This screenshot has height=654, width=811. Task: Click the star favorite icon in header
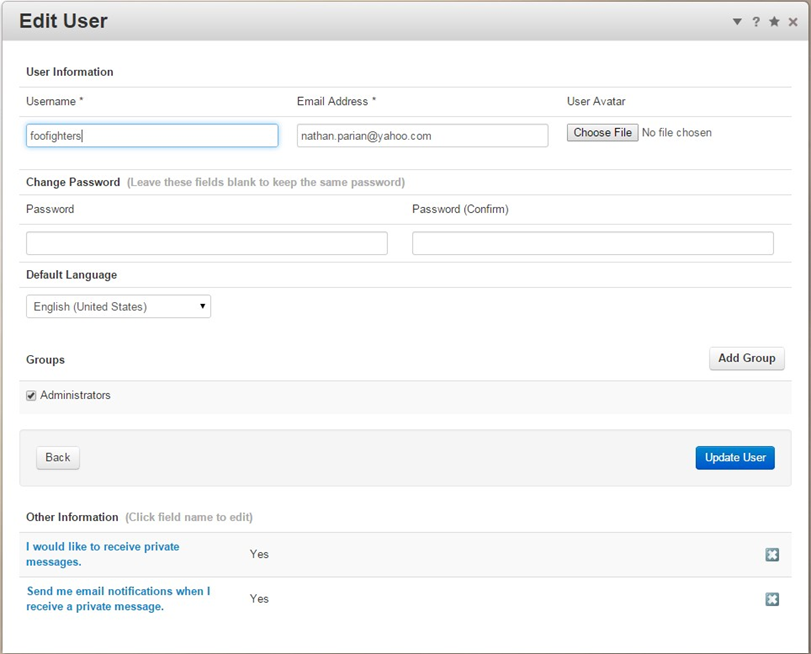pos(774,22)
